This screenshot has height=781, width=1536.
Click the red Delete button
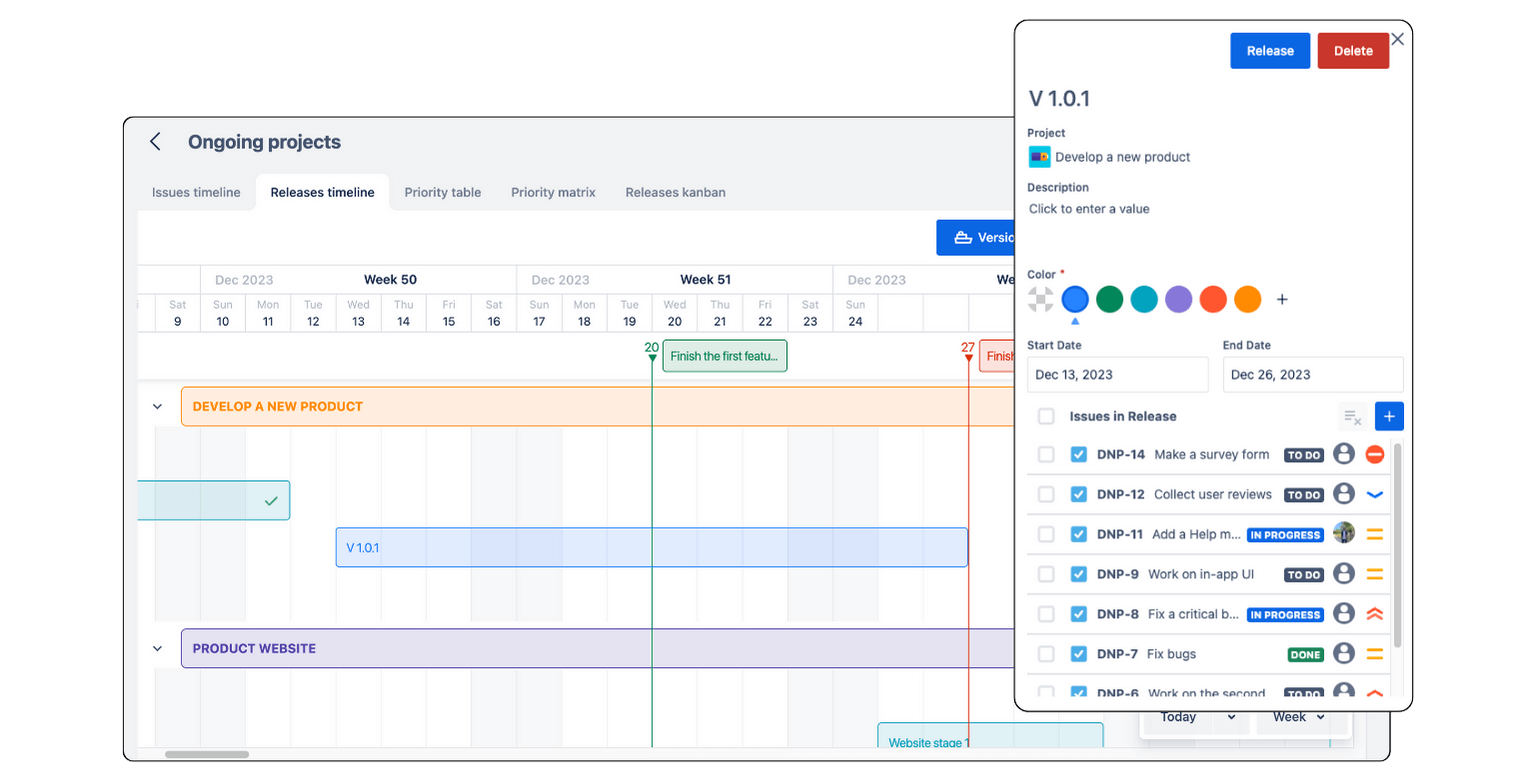pos(1353,51)
